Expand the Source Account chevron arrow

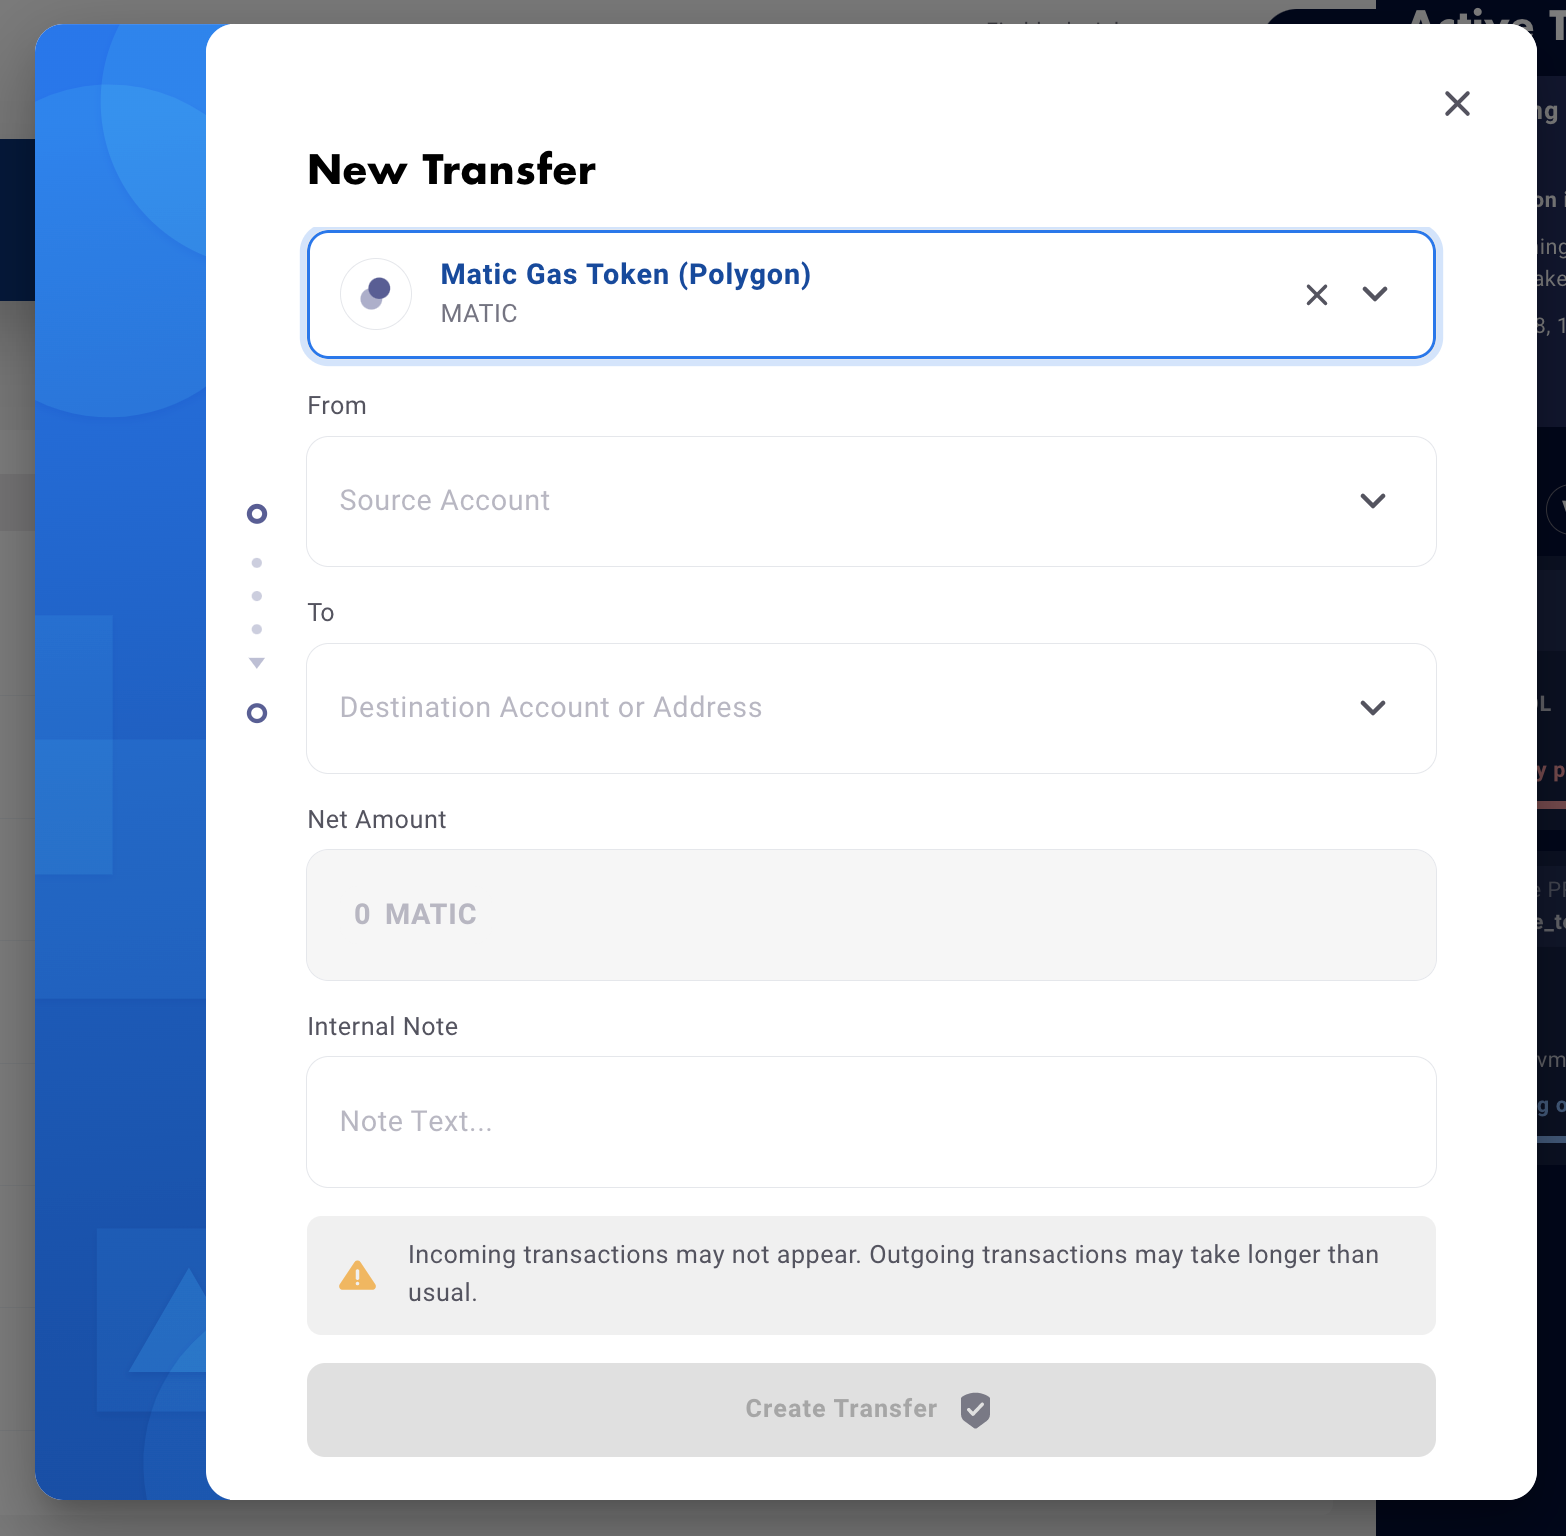(x=1373, y=501)
